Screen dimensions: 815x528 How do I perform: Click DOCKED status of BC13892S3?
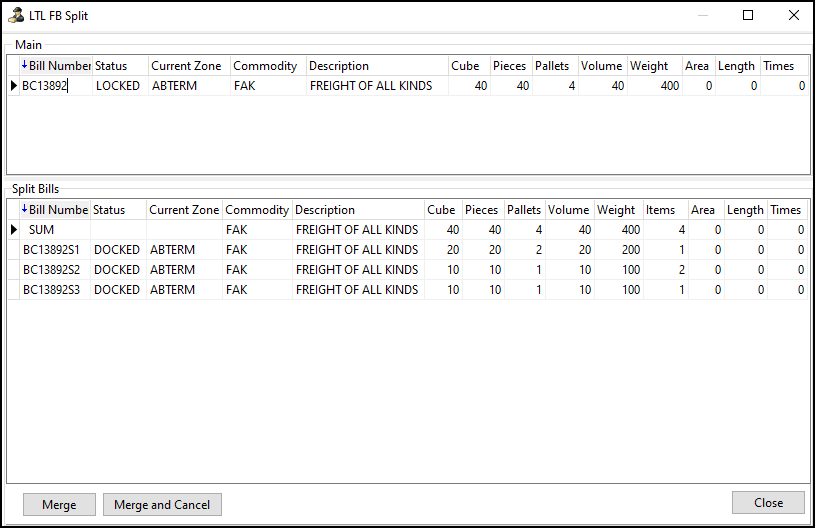point(117,289)
